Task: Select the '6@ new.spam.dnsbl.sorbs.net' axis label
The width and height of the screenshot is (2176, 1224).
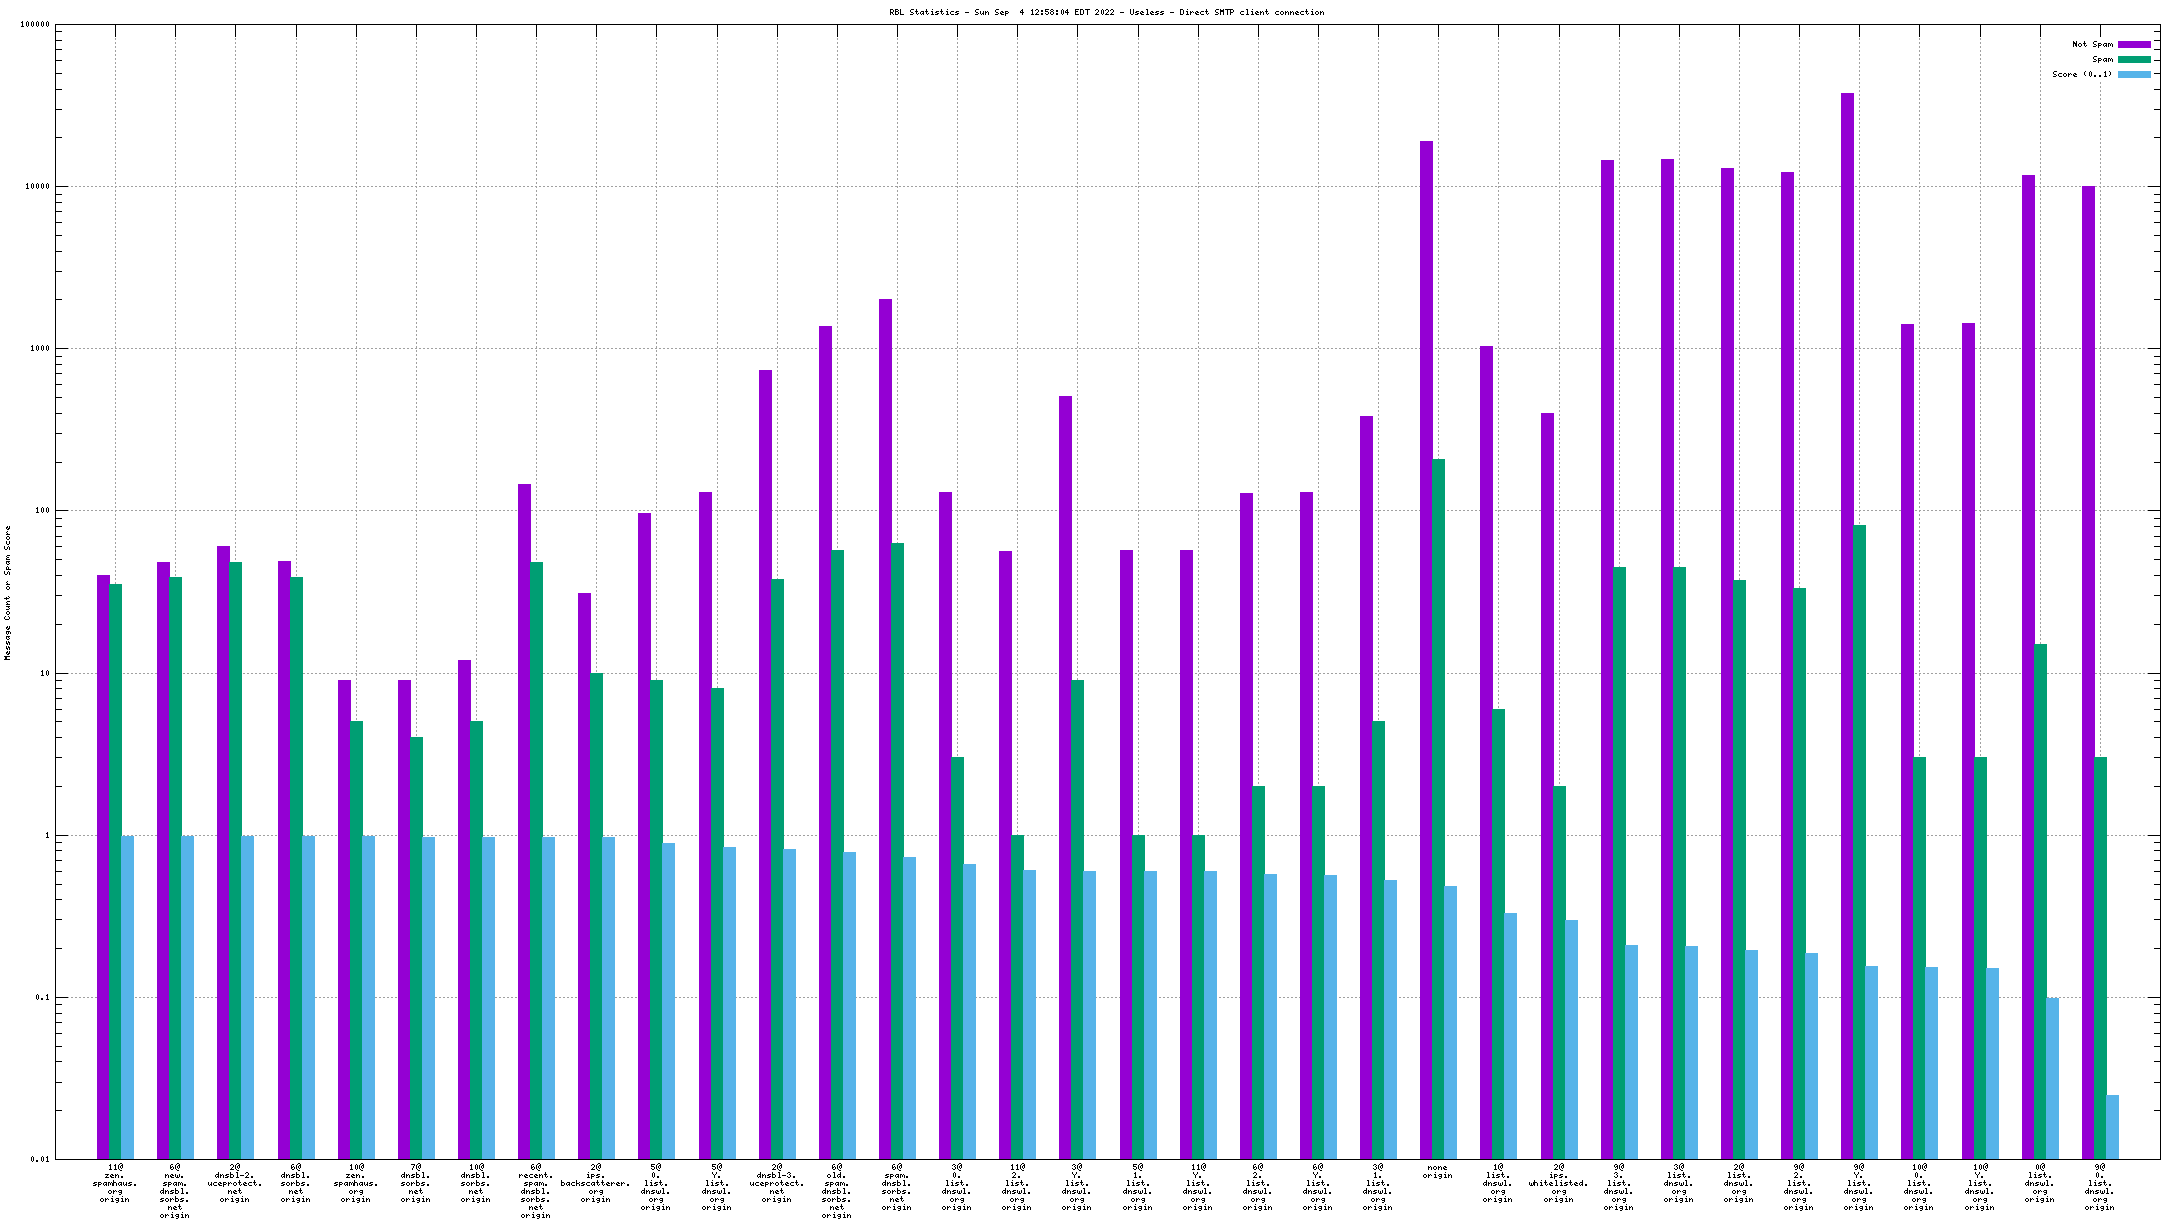Action: point(175,1191)
